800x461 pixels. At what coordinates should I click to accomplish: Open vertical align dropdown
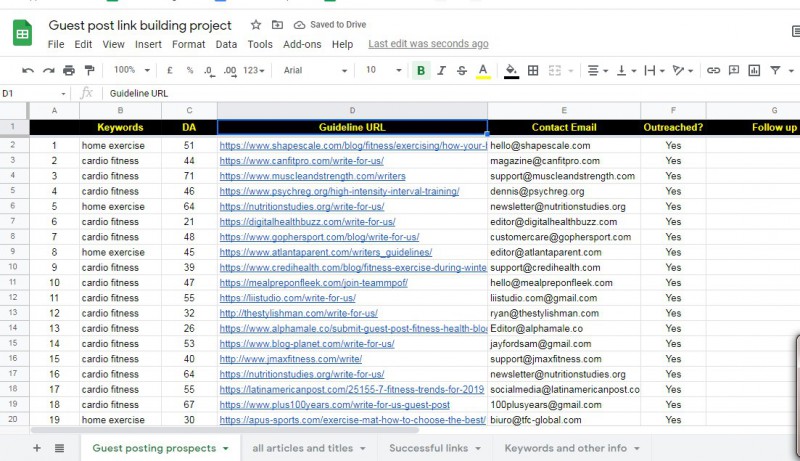(x=626, y=70)
